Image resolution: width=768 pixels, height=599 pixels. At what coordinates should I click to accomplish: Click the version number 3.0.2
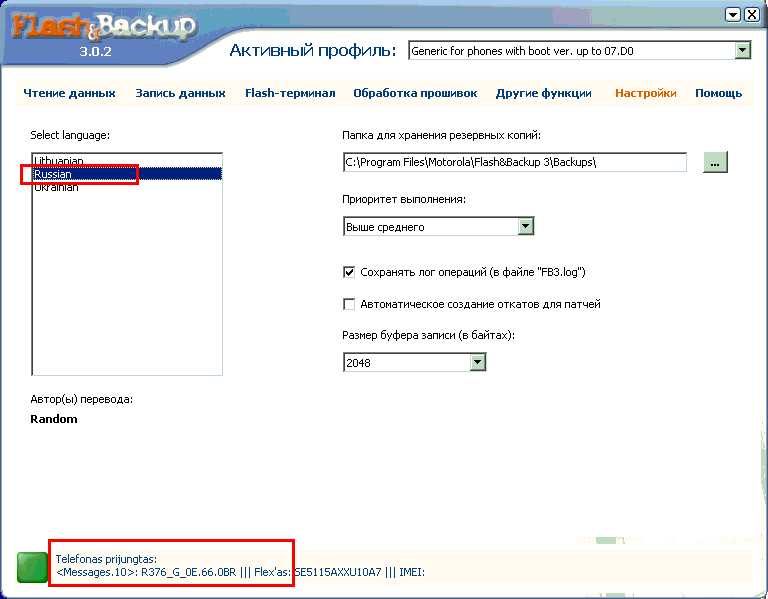(96, 51)
